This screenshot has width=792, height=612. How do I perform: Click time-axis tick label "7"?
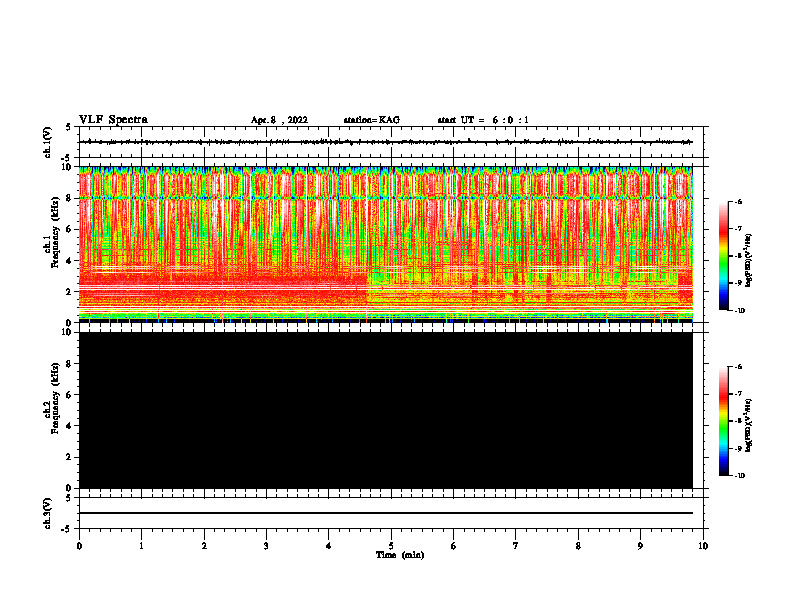pos(516,546)
